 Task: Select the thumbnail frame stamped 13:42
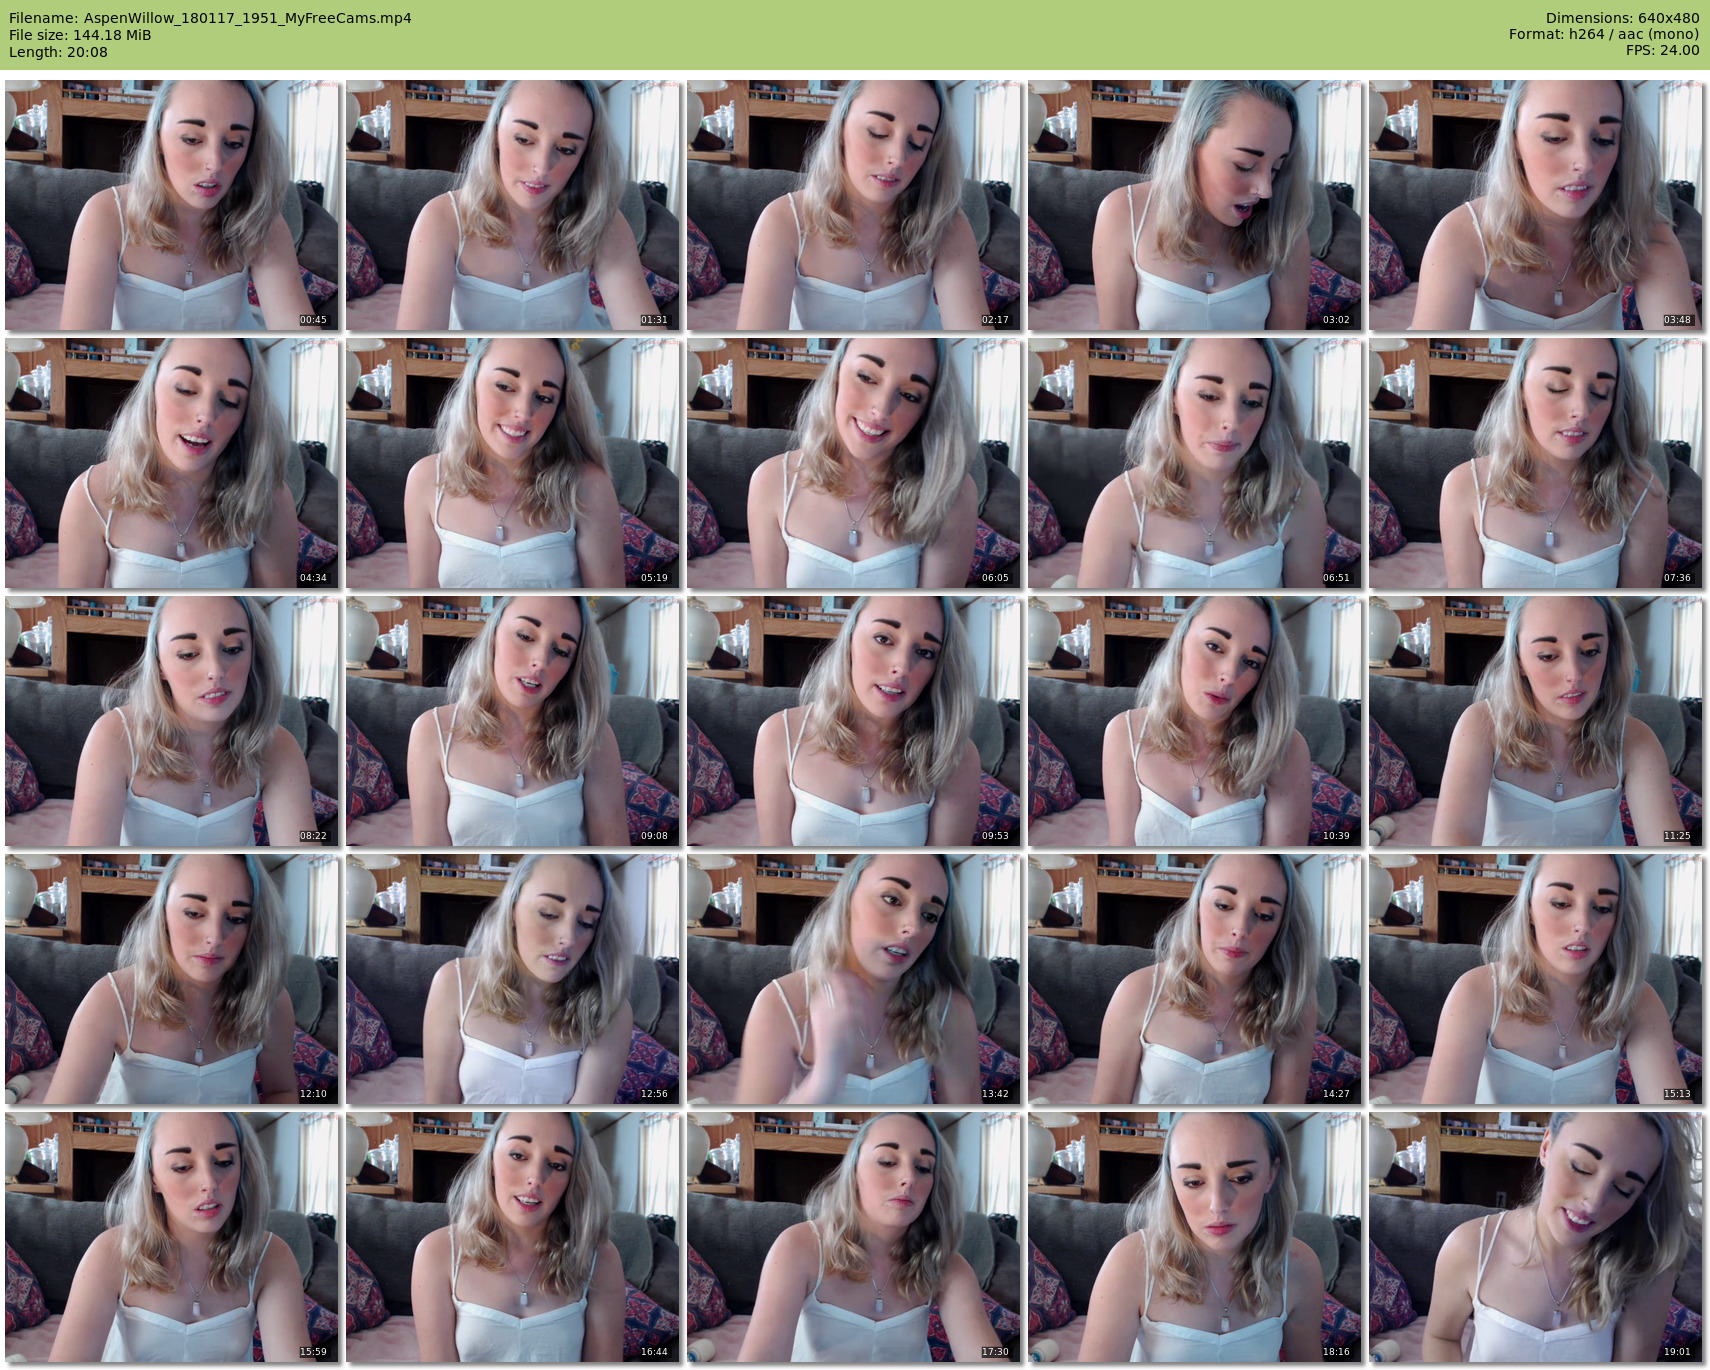point(854,979)
